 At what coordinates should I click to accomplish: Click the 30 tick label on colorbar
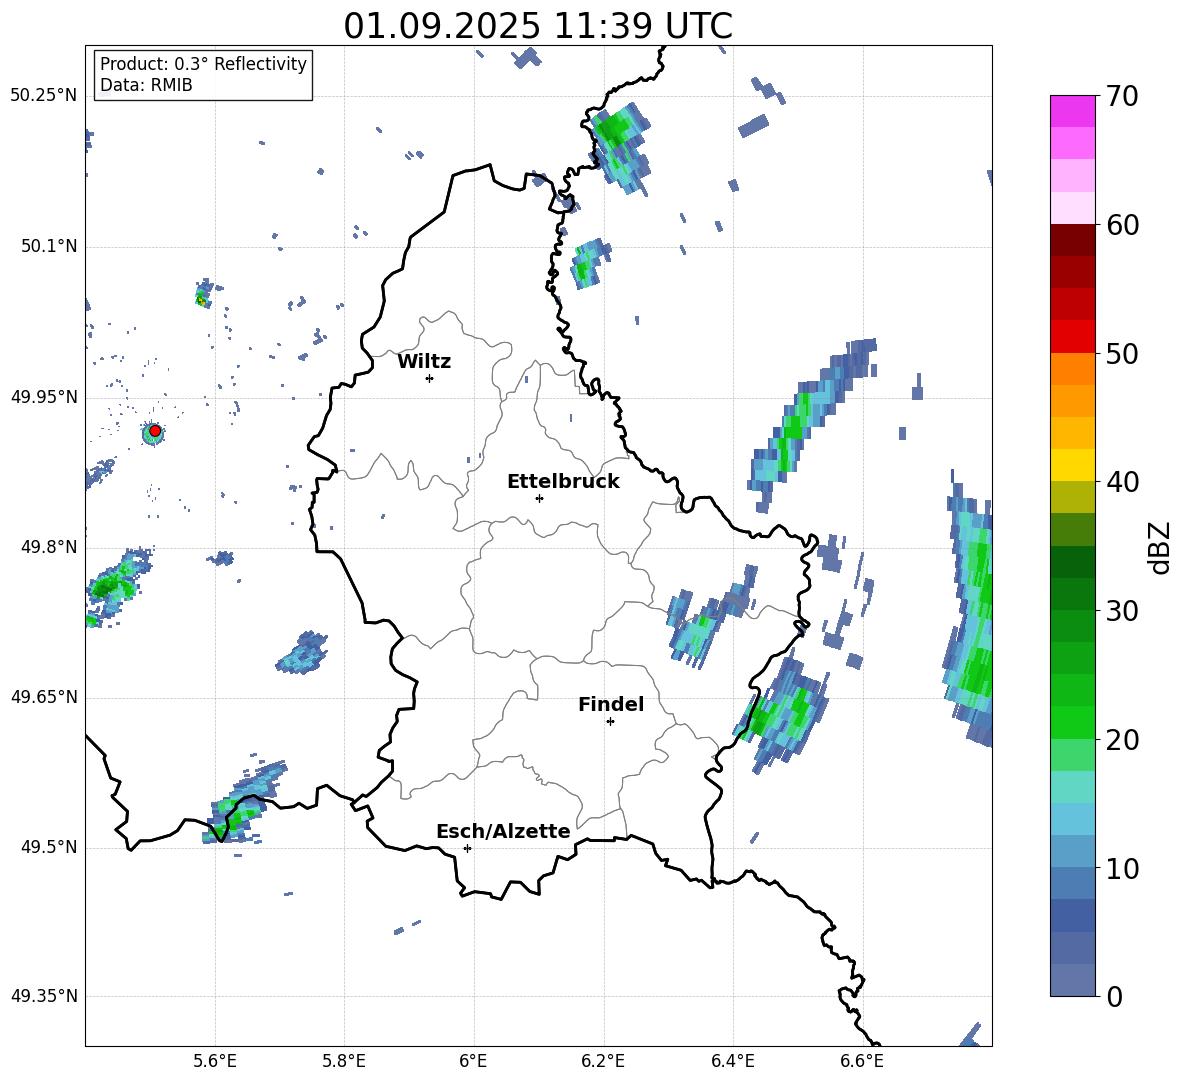coord(1122,611)
